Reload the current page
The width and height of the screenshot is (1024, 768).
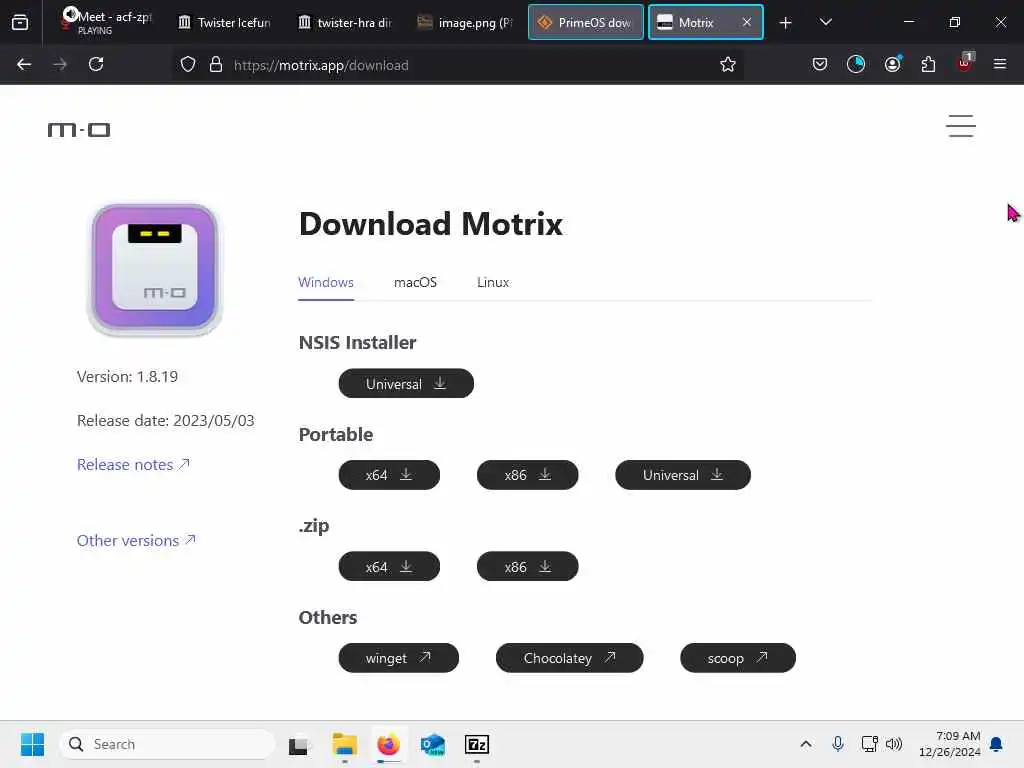(96, 65)
